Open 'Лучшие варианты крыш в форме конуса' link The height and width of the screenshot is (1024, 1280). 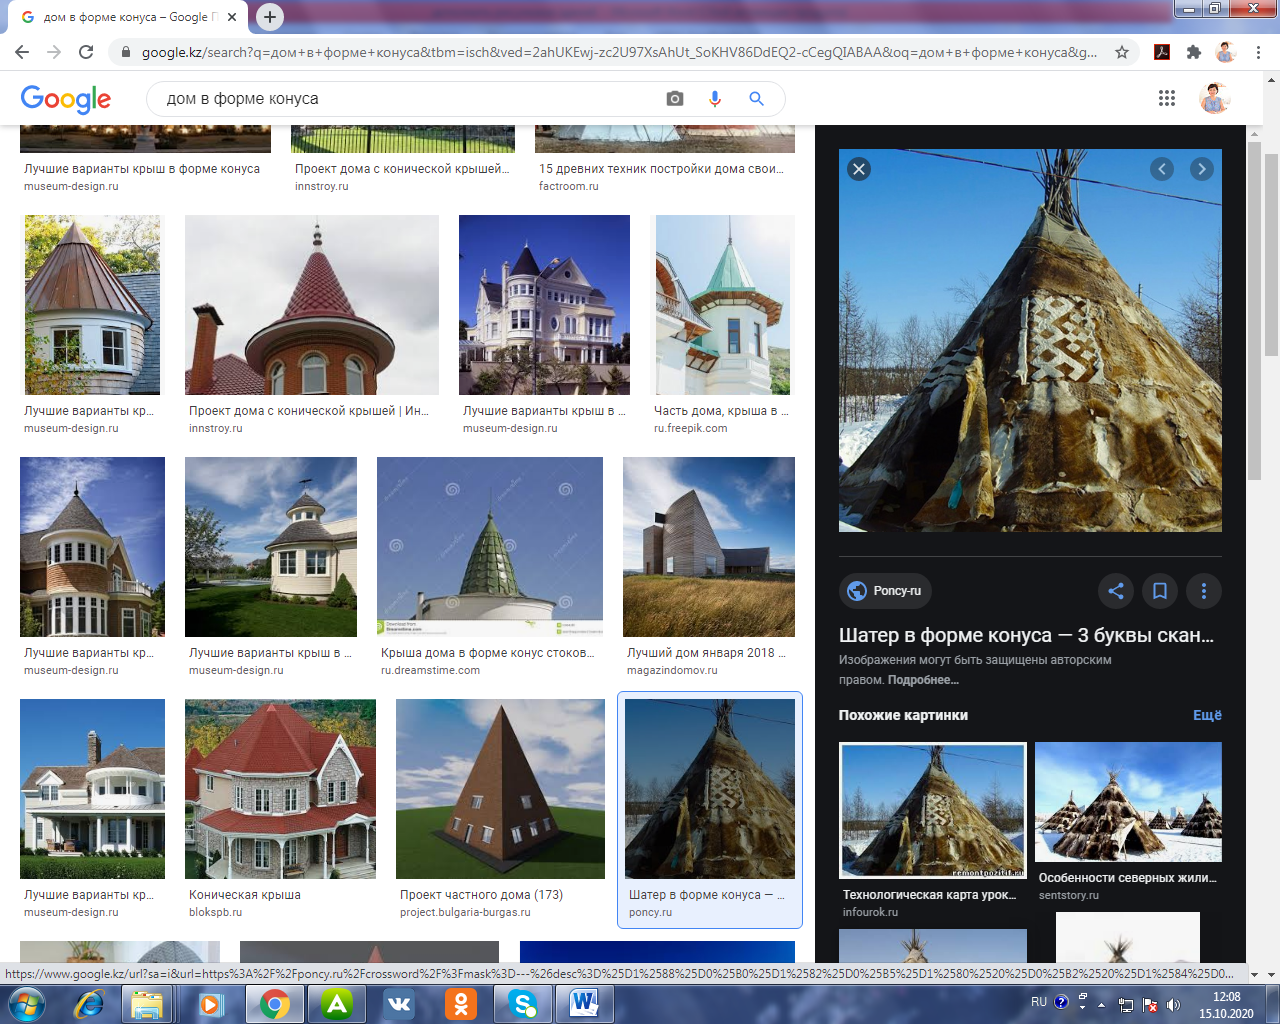(142, 169)
